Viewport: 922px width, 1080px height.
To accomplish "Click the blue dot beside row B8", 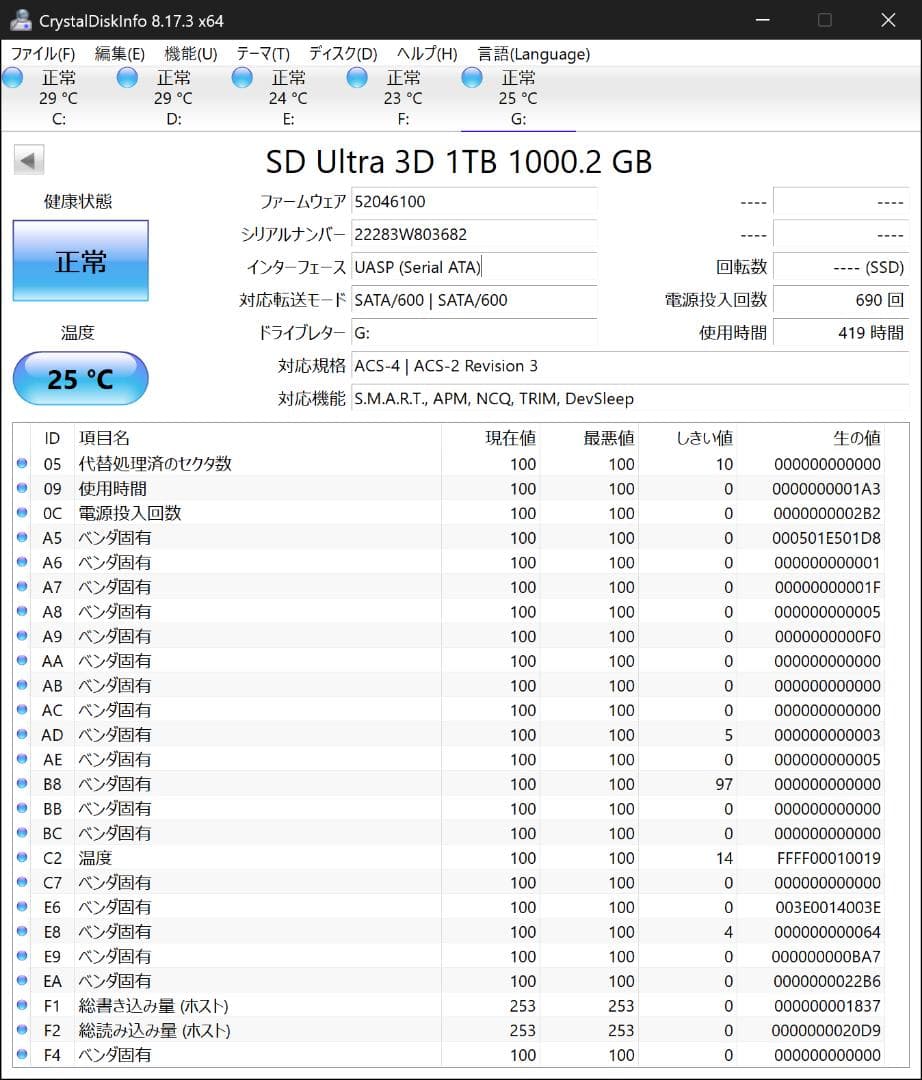I will (23, 784).
